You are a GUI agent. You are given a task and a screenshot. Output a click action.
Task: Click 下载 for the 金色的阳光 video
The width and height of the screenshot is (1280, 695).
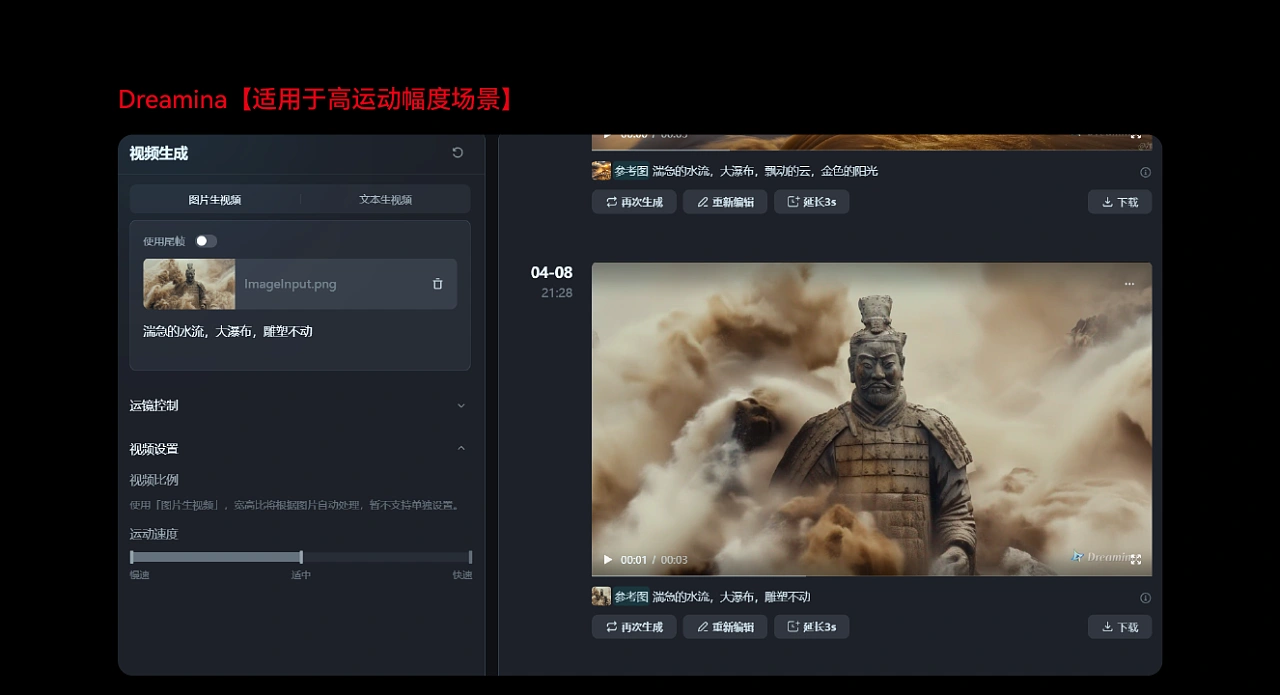1120,202
